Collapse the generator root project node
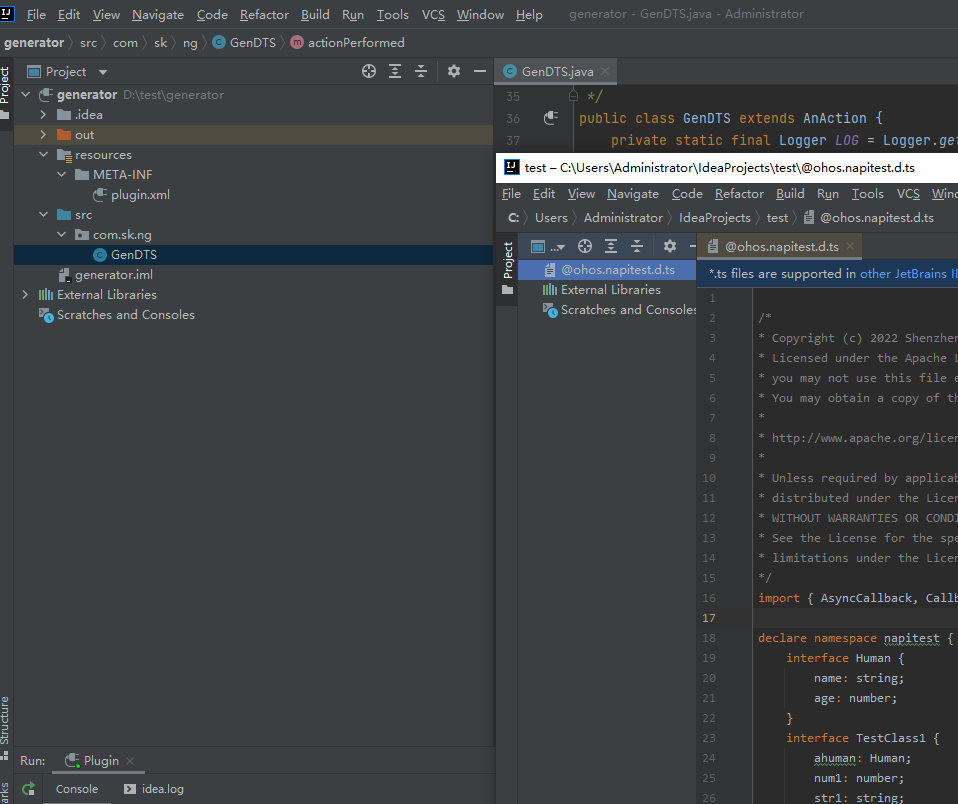Image resolution: width=958 pixels, height=804 pixels. (26, 95)
